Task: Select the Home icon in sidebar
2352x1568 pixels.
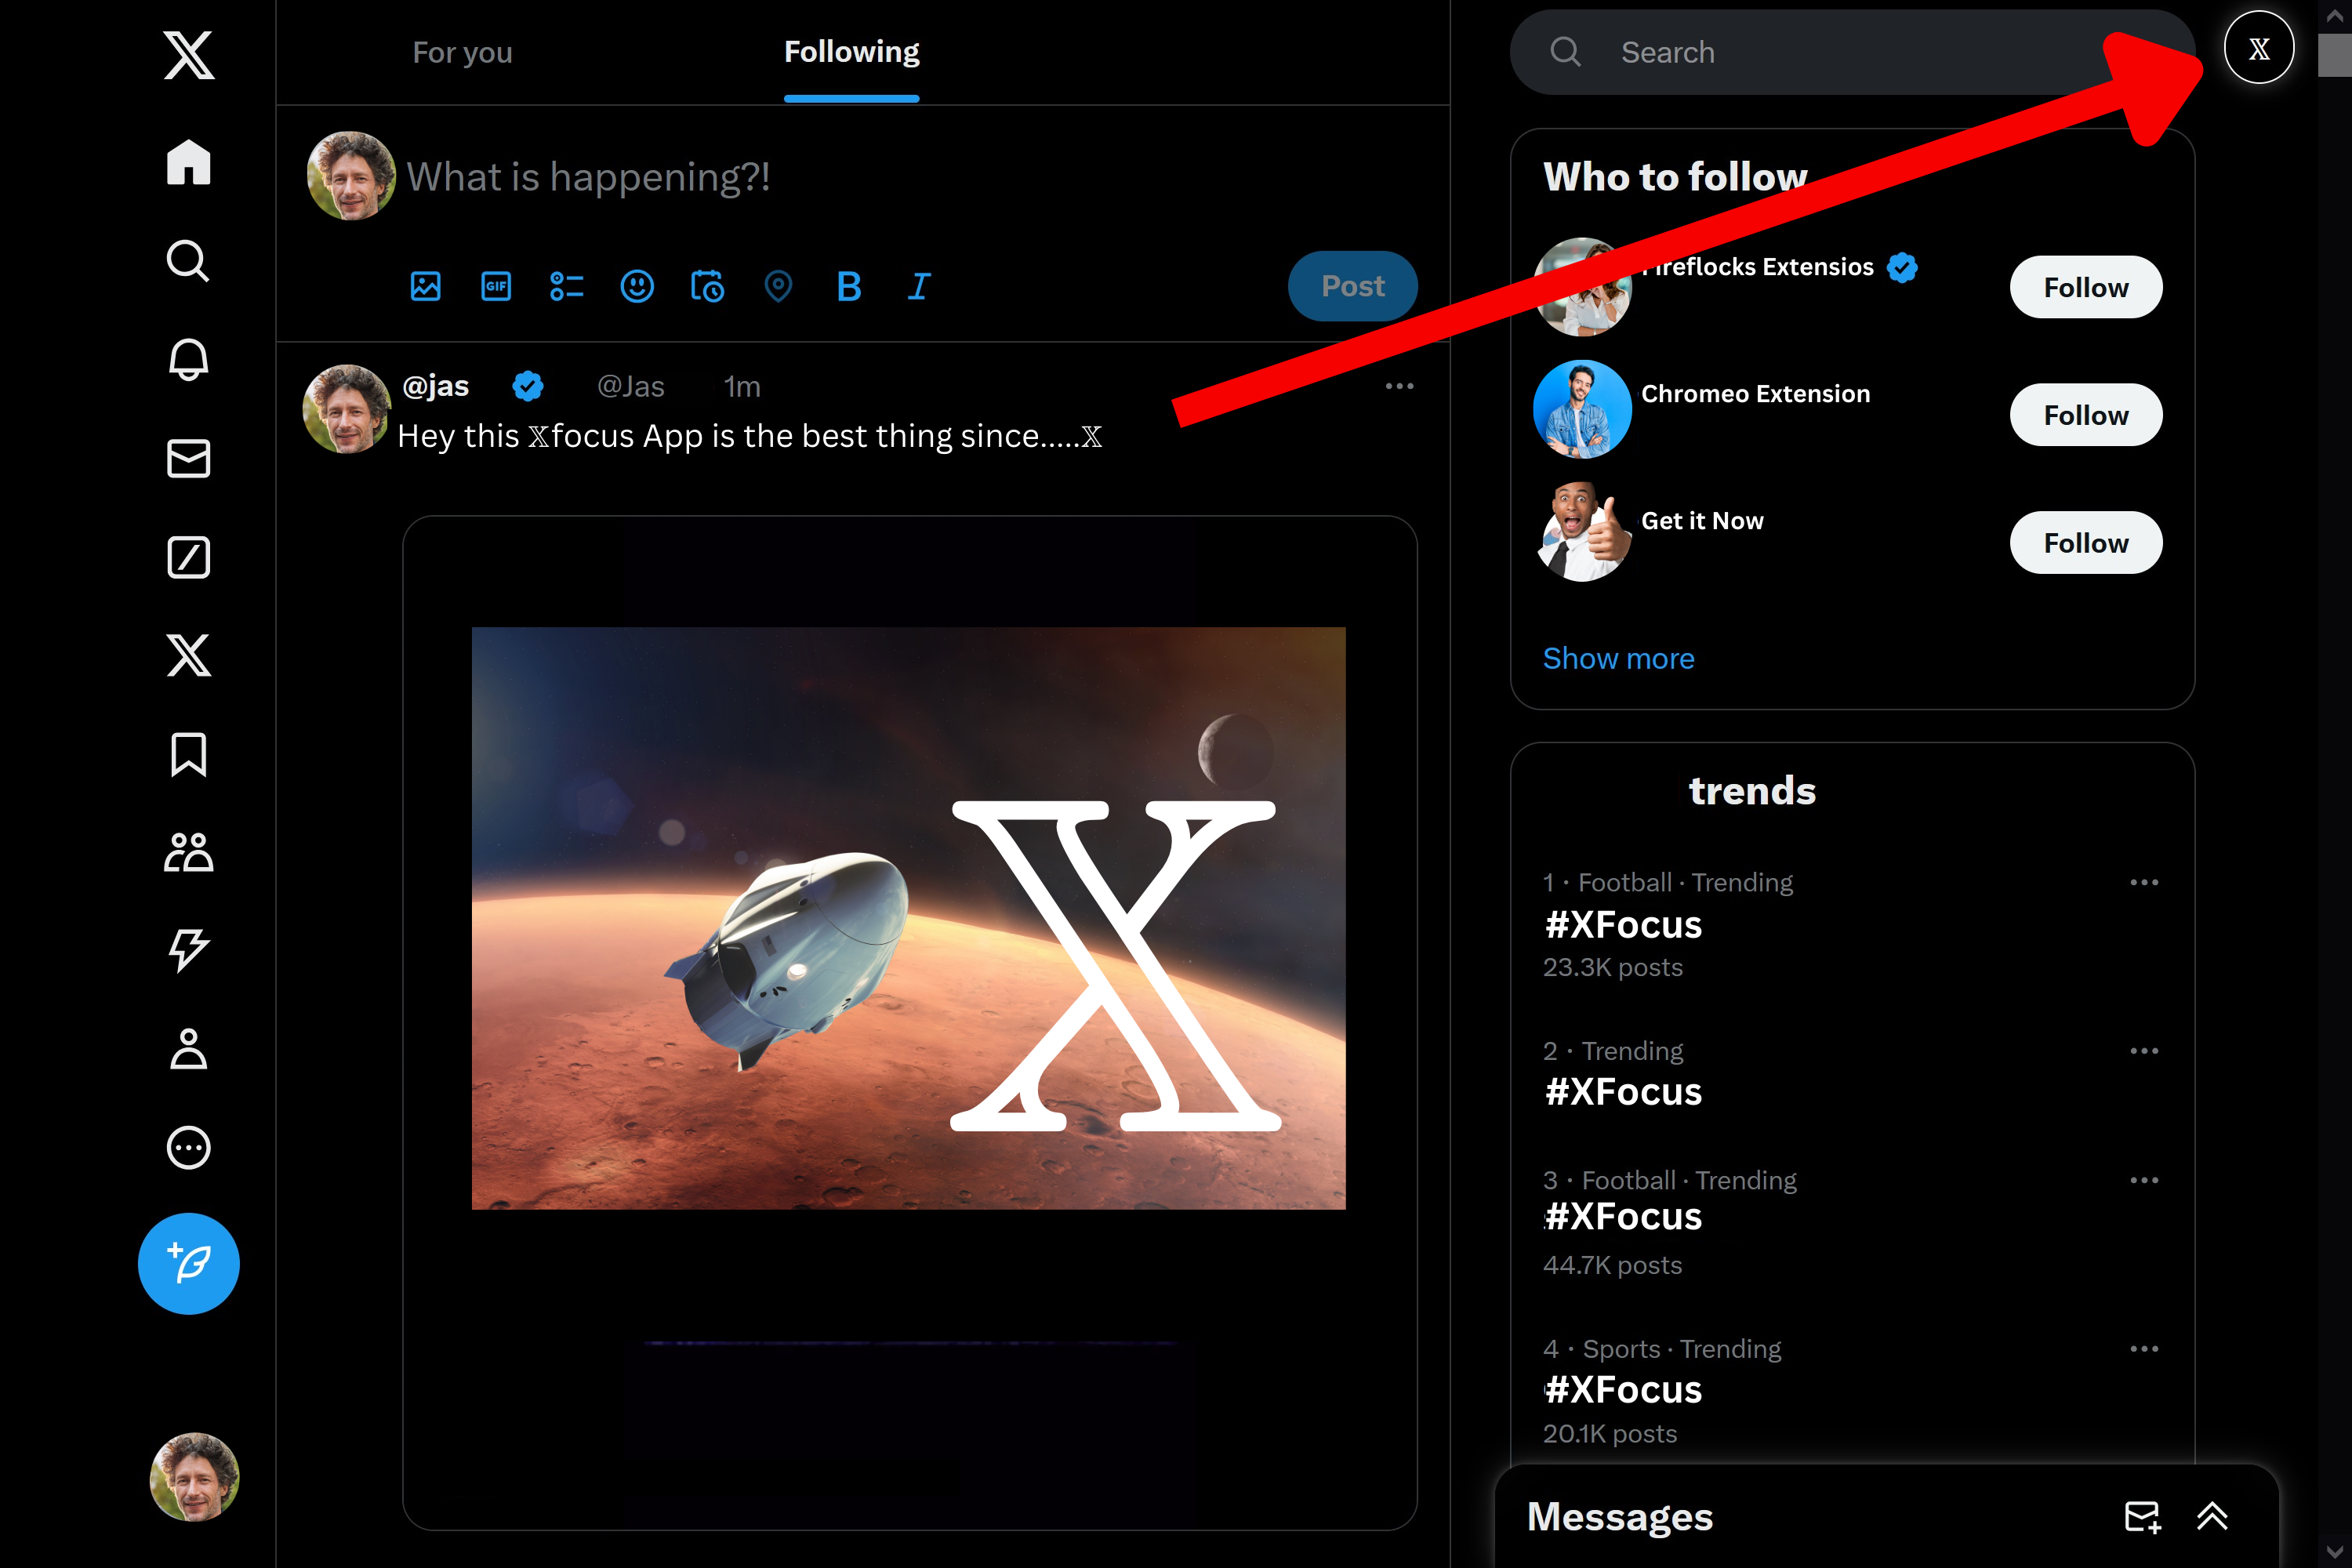Action: click(x=188, y=162)
